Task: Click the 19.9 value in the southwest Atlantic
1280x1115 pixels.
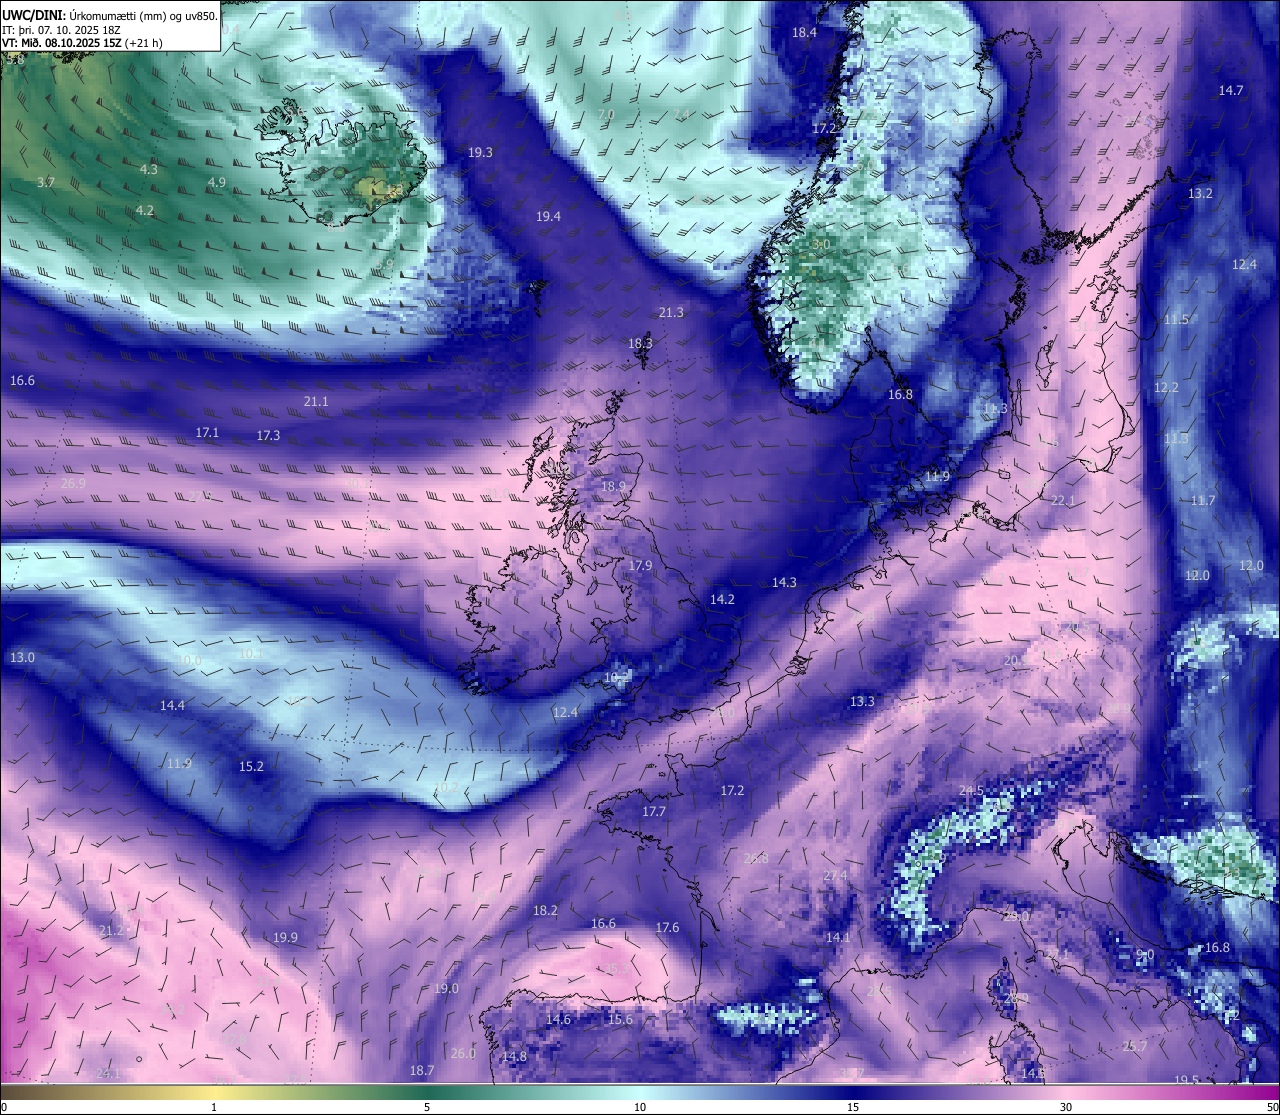Action: pyautogui.click(x=285, y=937)
